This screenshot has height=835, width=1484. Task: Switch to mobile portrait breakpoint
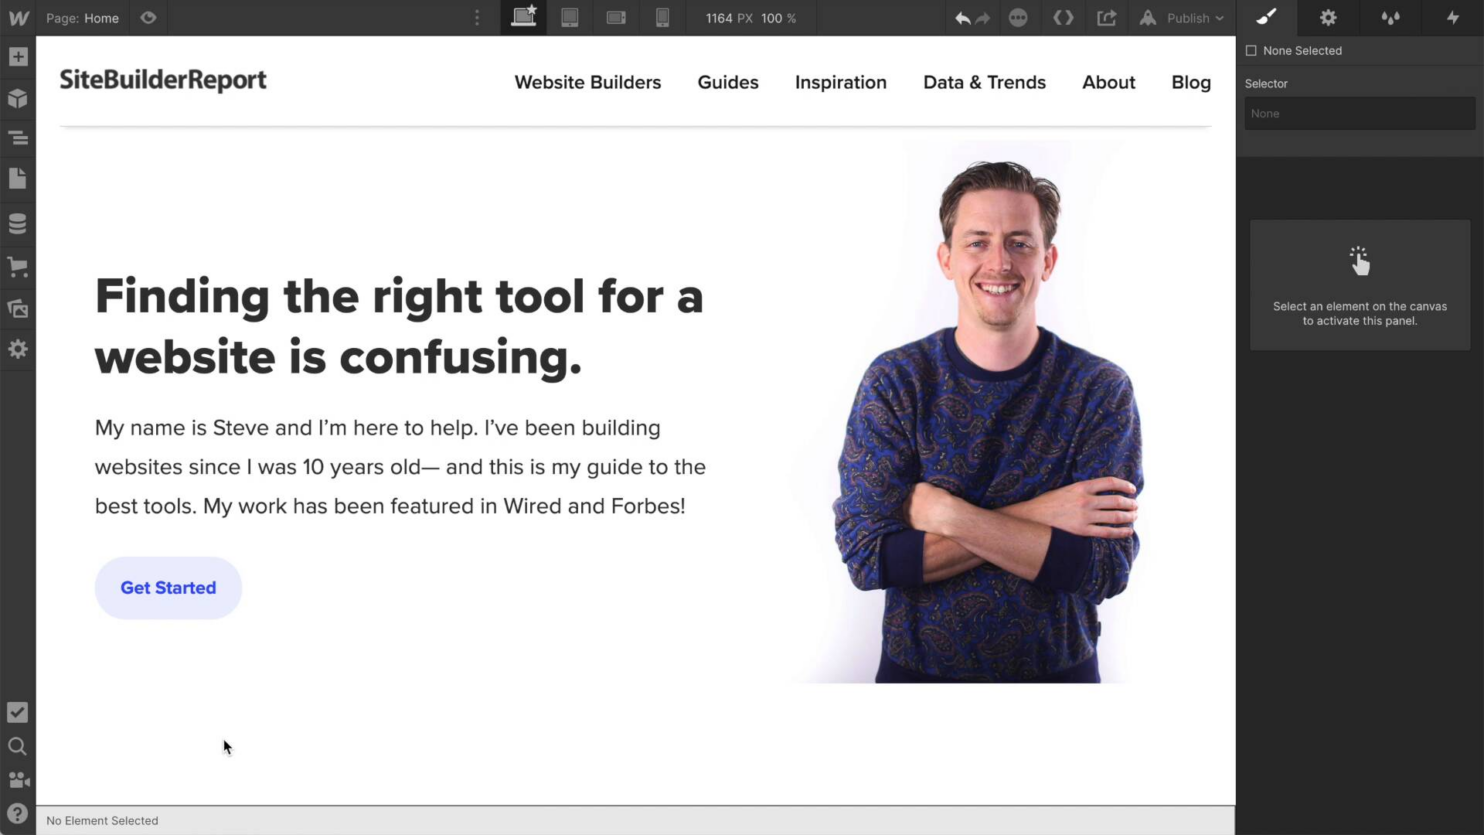(663, 18)
